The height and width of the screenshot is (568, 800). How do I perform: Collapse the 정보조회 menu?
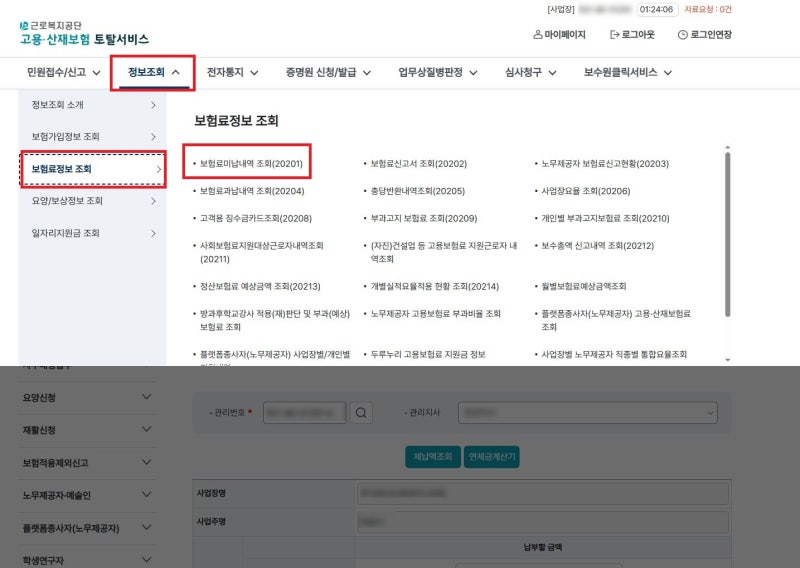click(153, 72)
